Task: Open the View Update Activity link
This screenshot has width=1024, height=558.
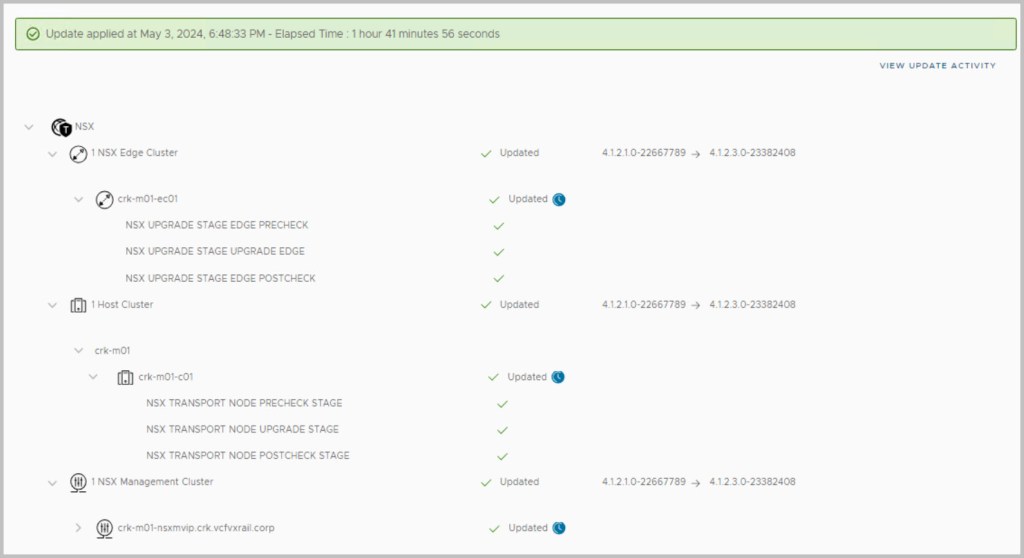Action: [937, 66]
